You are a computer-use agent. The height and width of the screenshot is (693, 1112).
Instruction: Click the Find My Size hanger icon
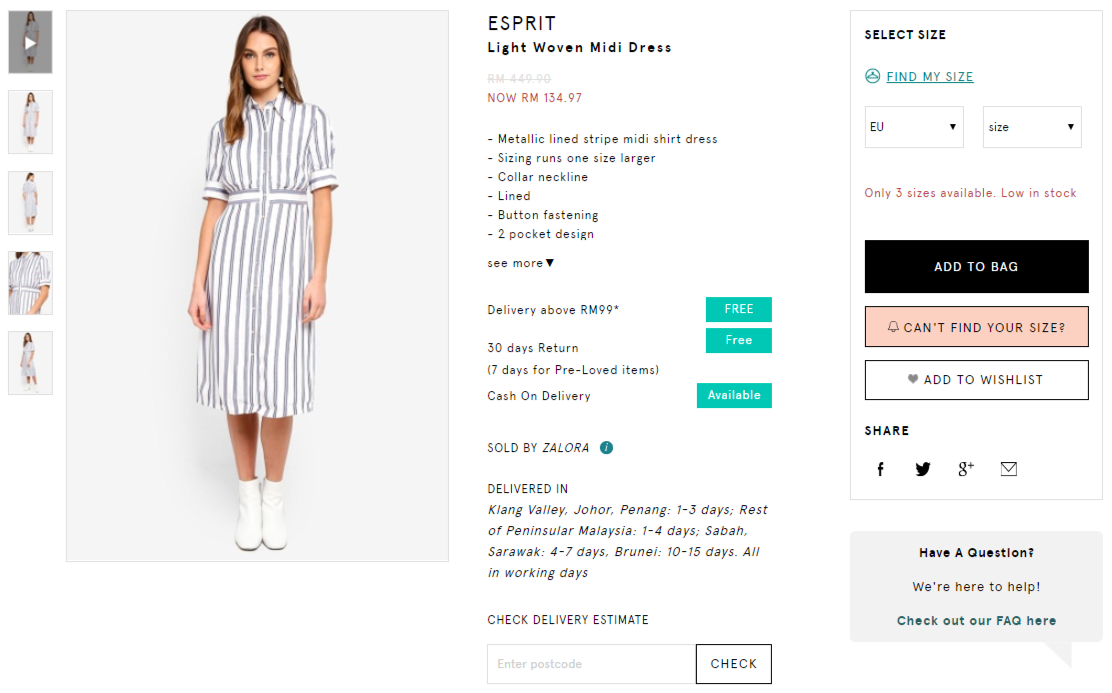pyautogui.click(x=873, y=76)
